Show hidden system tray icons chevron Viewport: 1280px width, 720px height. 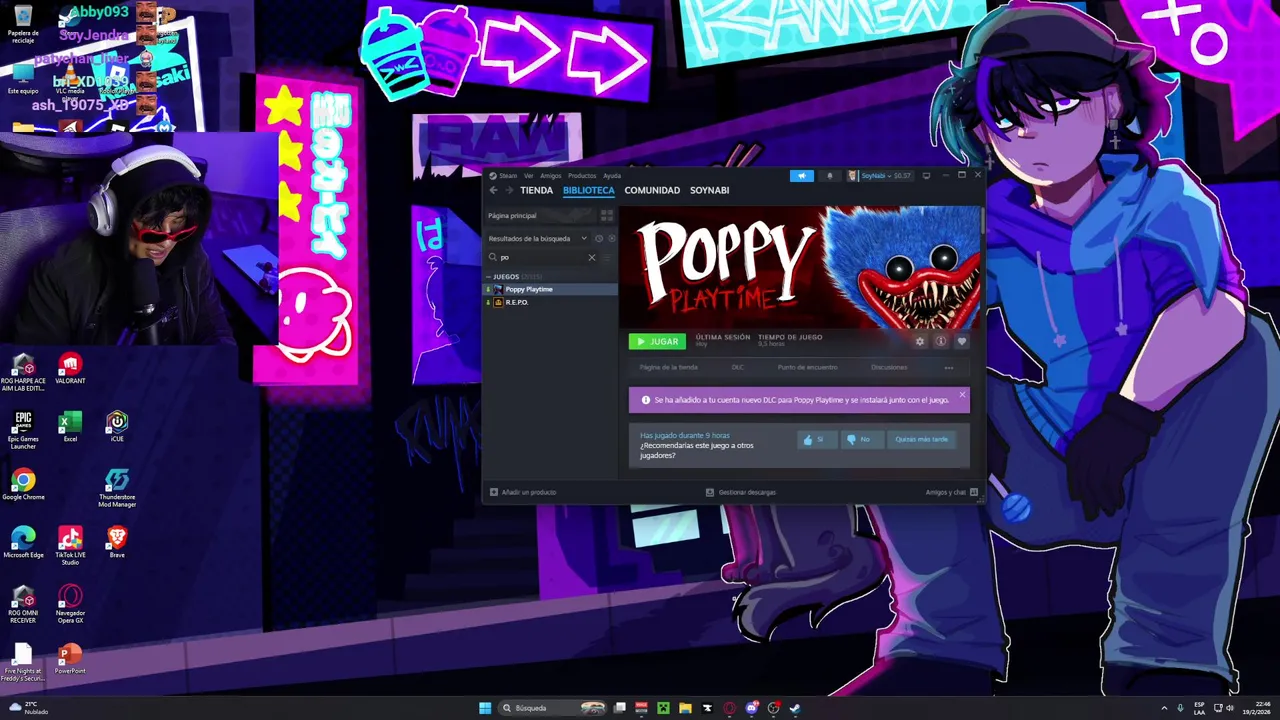[x=1164, y=708]
